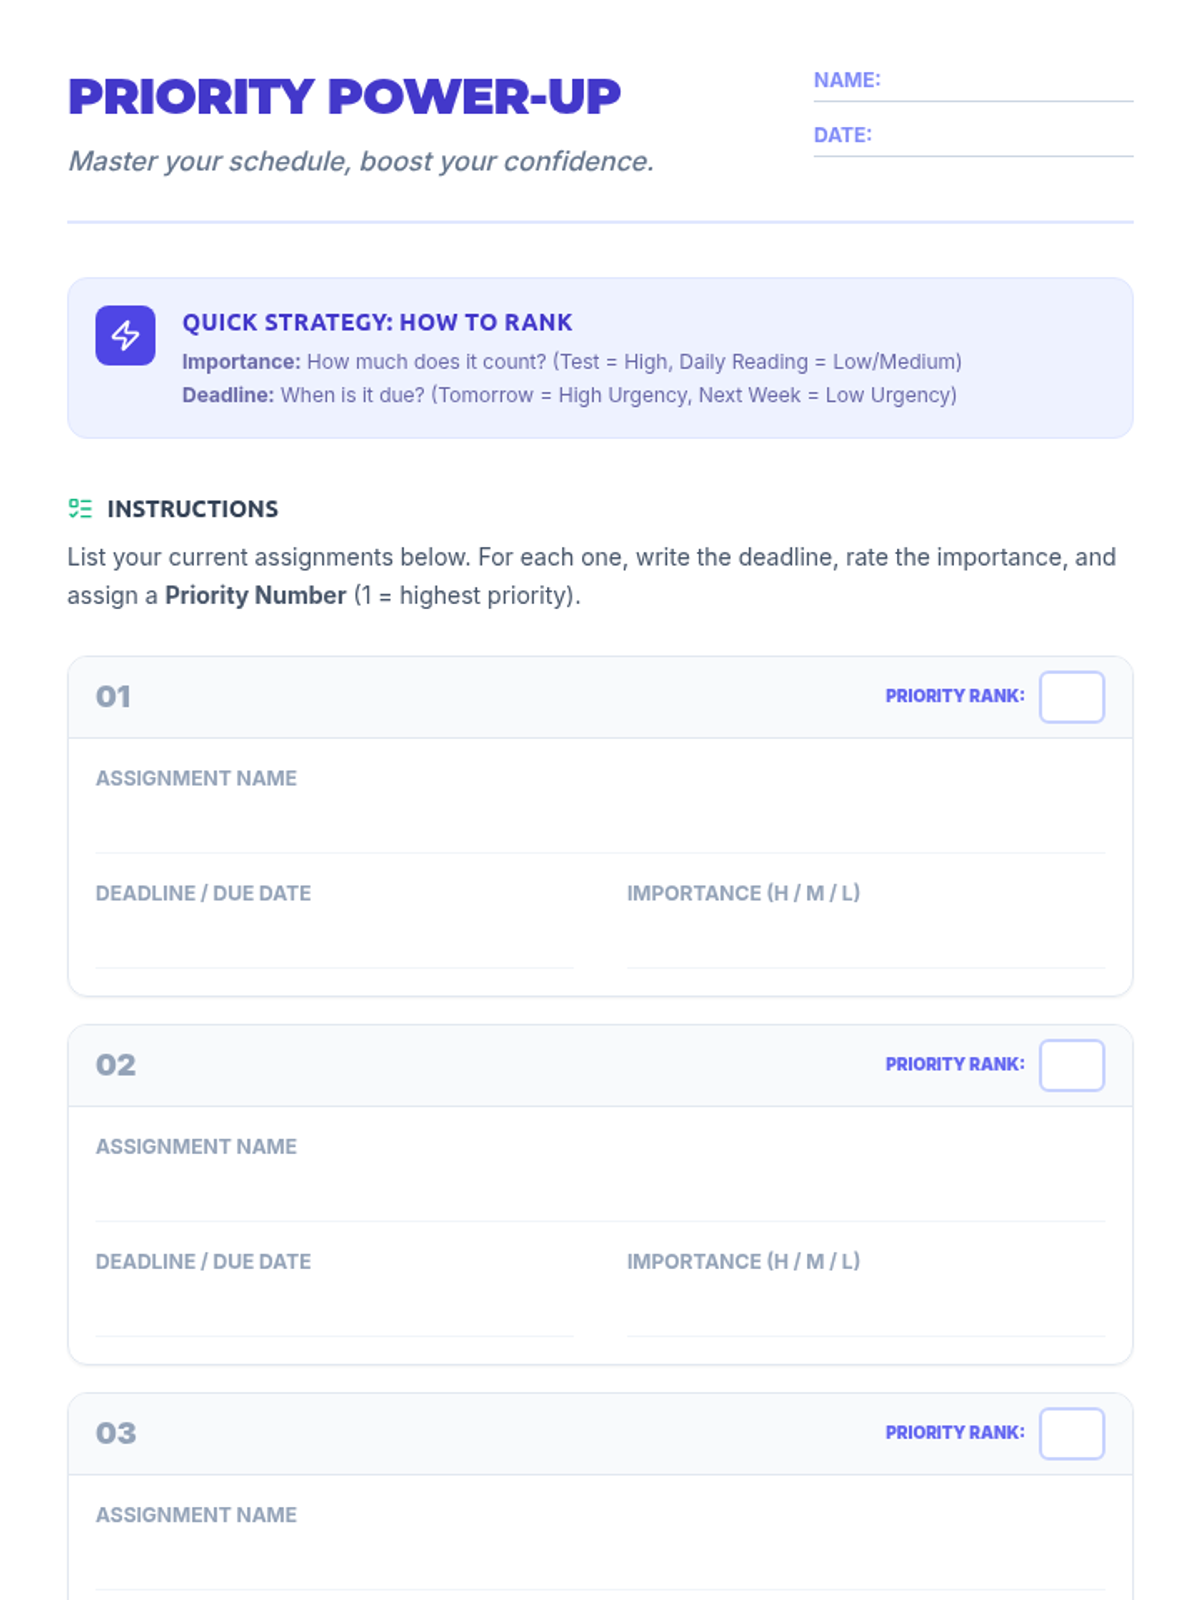Image resolution: width=1200 pixels, height=1600 pixels.
Task: Click the Priority Power-Up title
Action: coord(344,97)
